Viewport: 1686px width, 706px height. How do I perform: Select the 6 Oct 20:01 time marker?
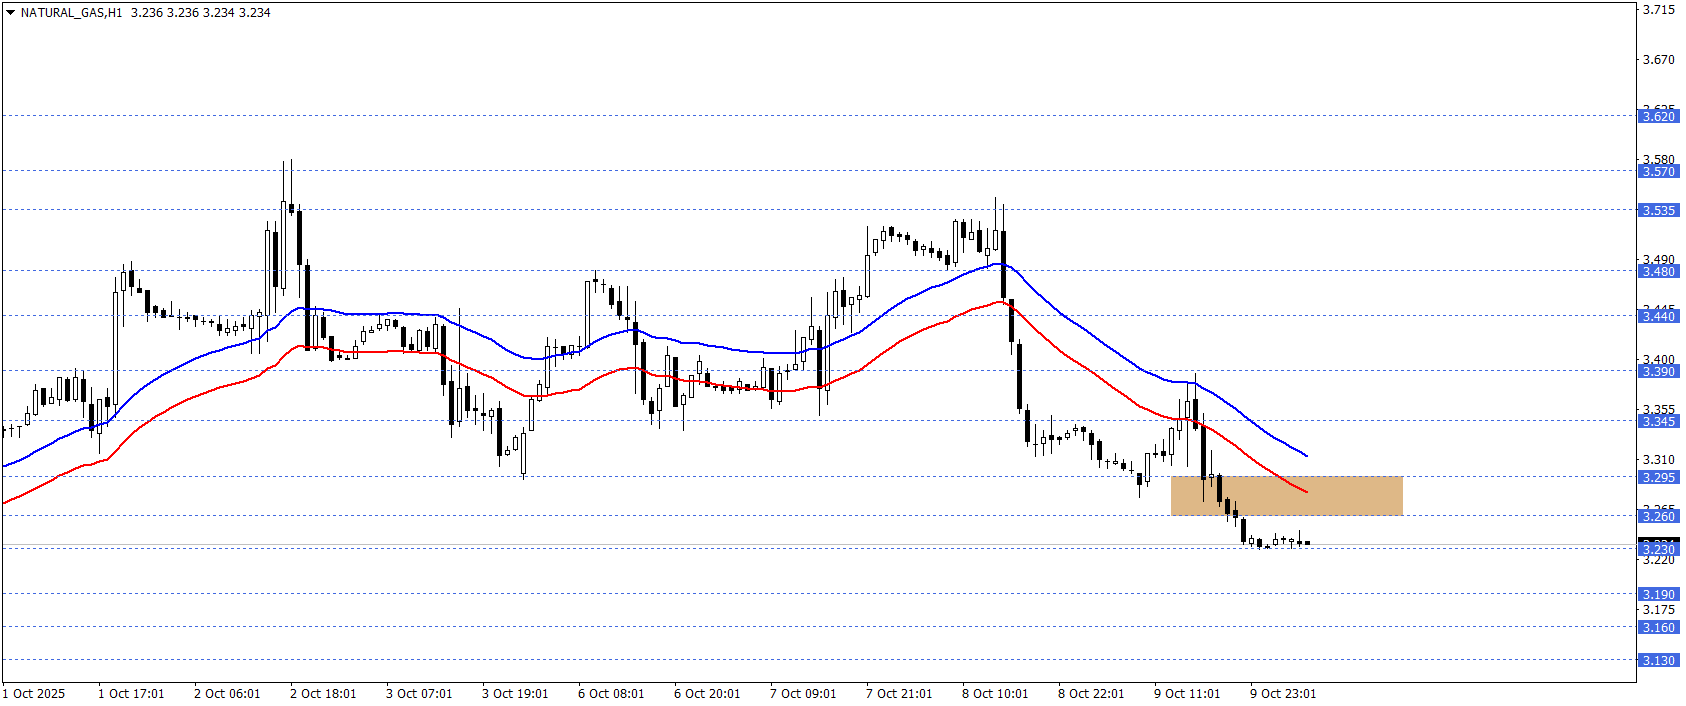tap(707, 694)
